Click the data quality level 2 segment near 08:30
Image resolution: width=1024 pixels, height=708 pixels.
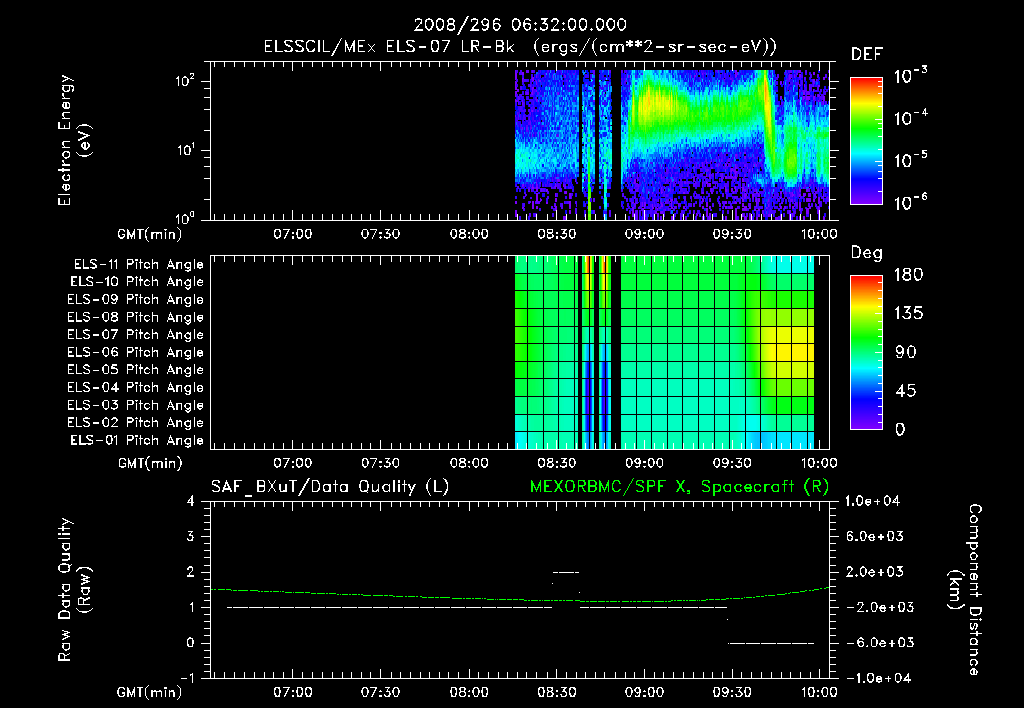click(x=566, y=572)
